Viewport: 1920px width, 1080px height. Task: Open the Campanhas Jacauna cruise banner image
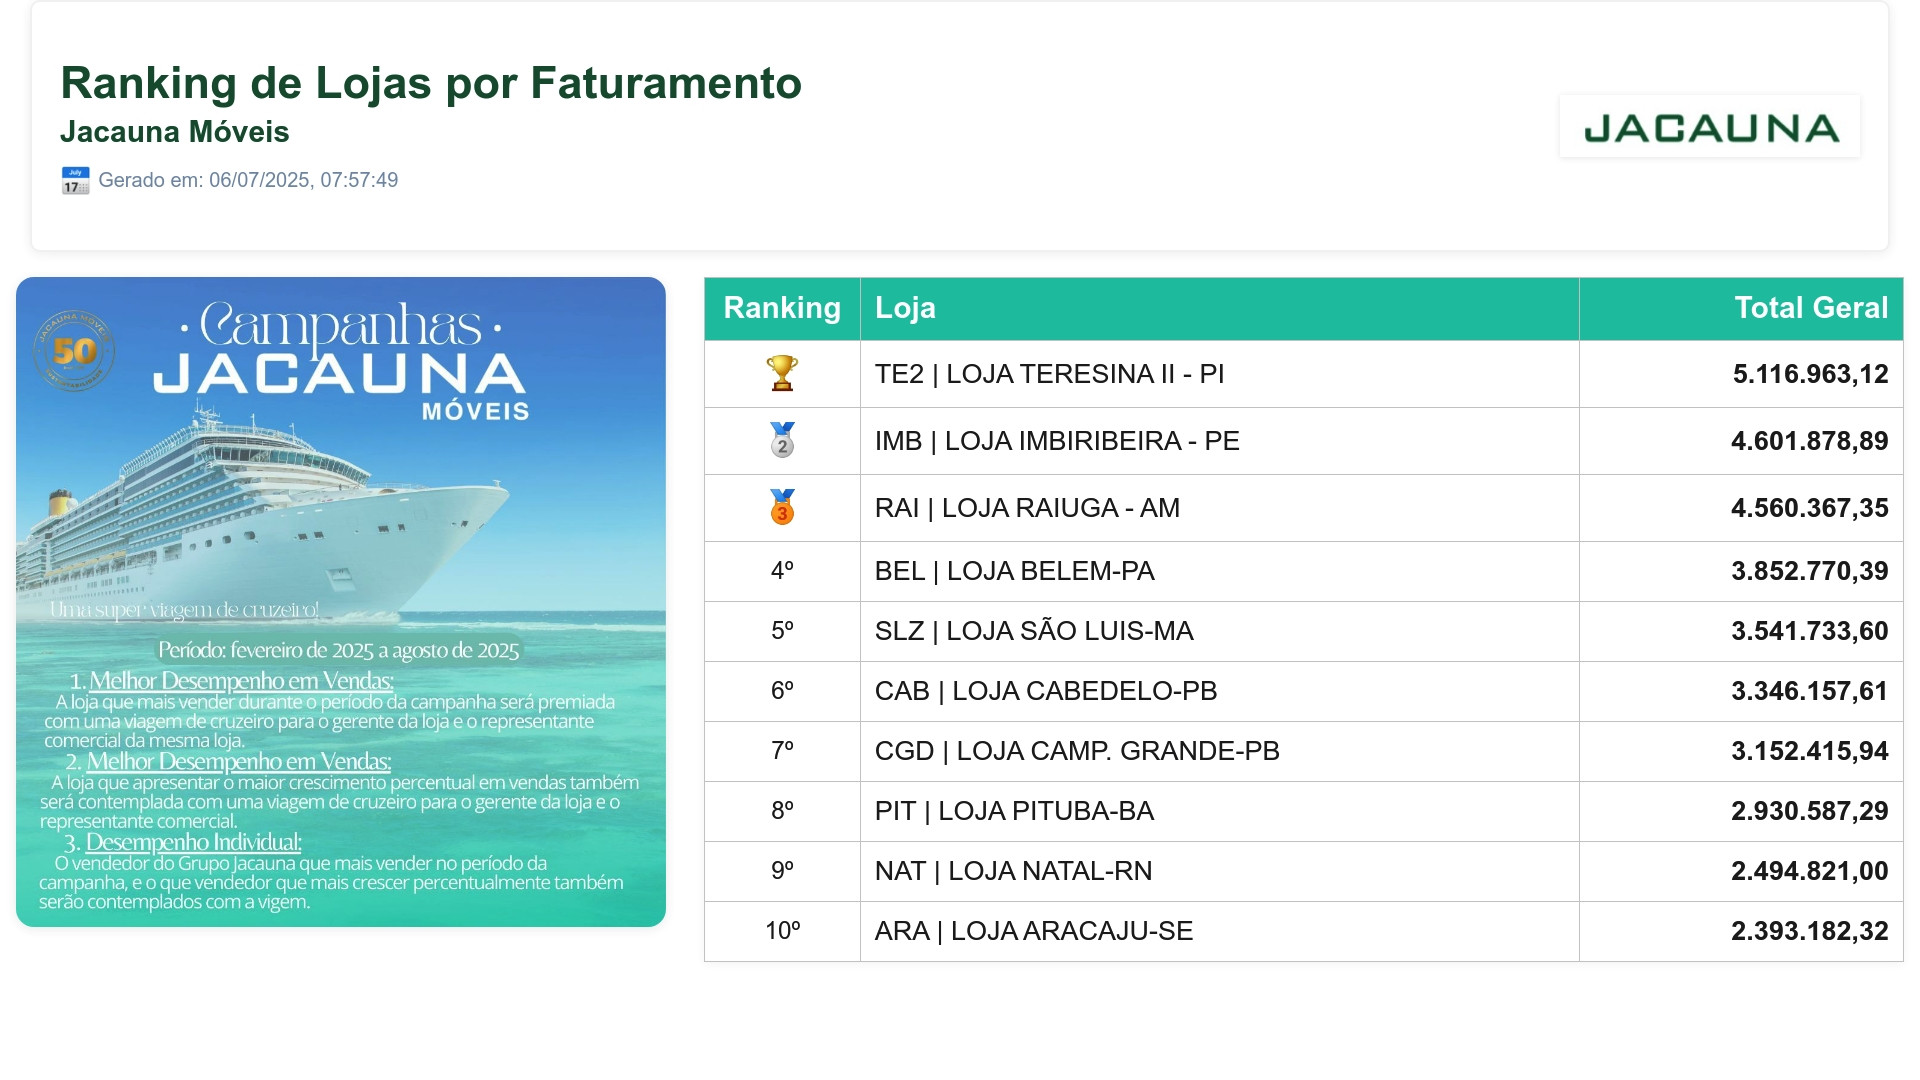tap(341, 602)
